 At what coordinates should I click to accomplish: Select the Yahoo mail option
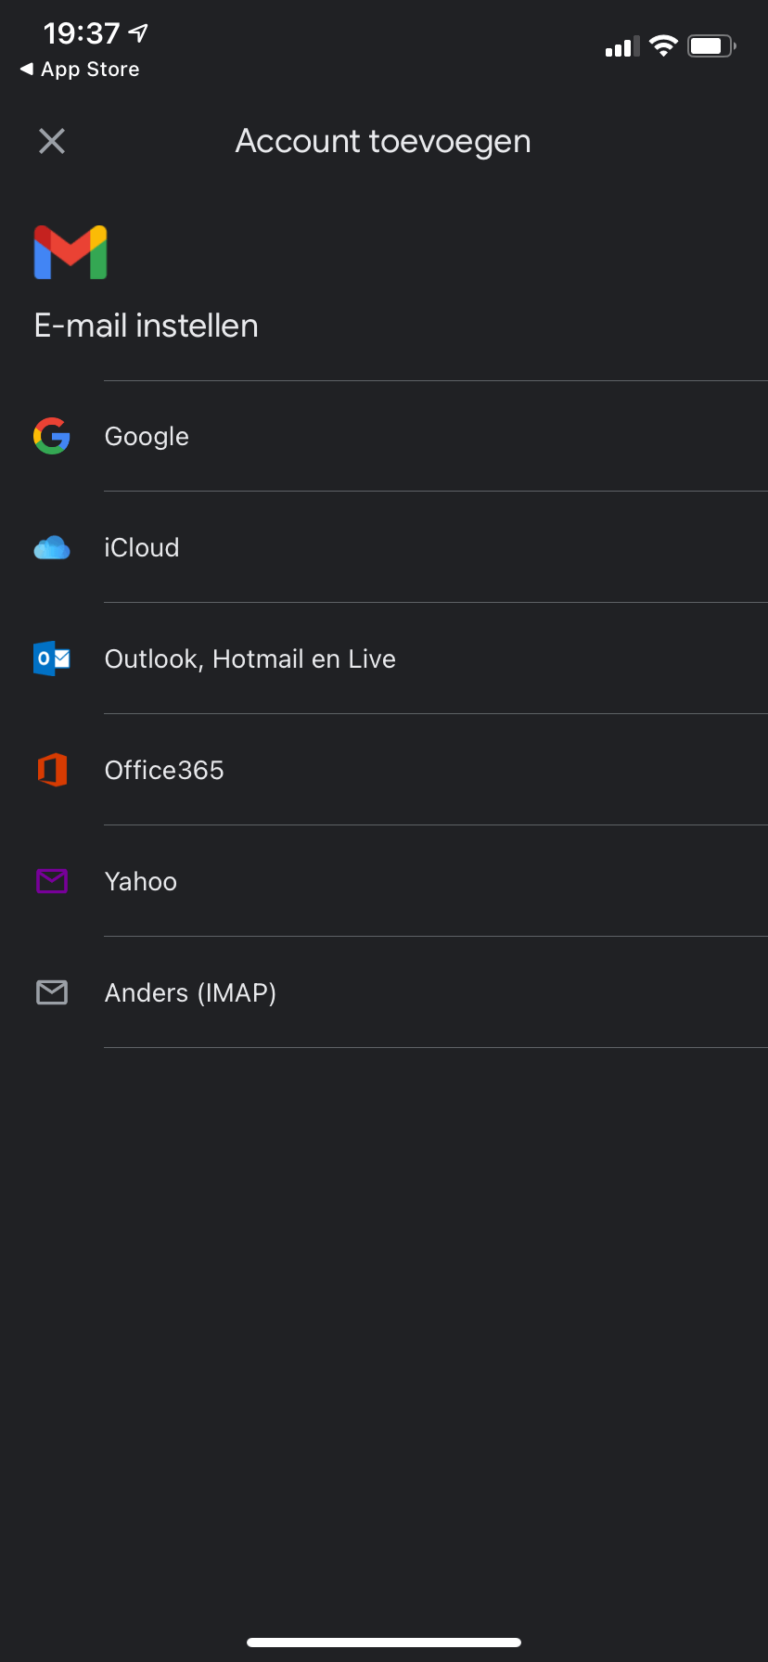[141, 882]
